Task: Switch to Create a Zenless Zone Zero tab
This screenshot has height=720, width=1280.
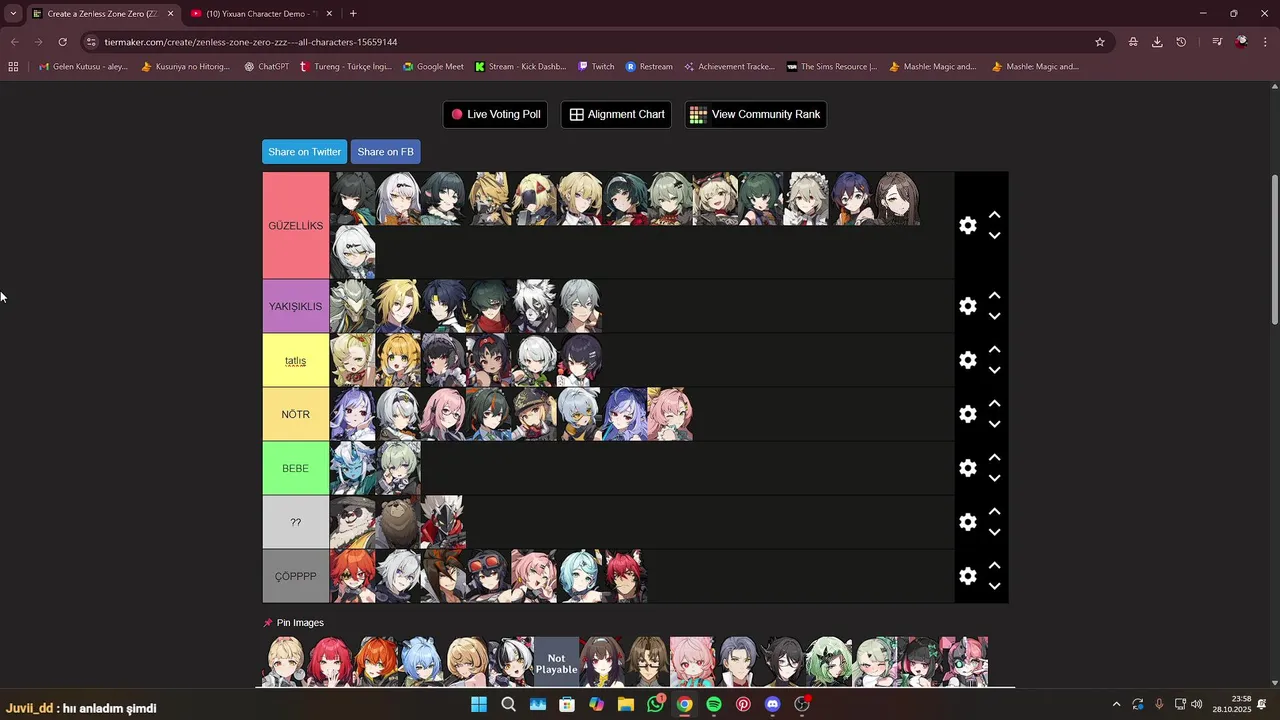Action: pyautogui.click(x=103, y=14)
